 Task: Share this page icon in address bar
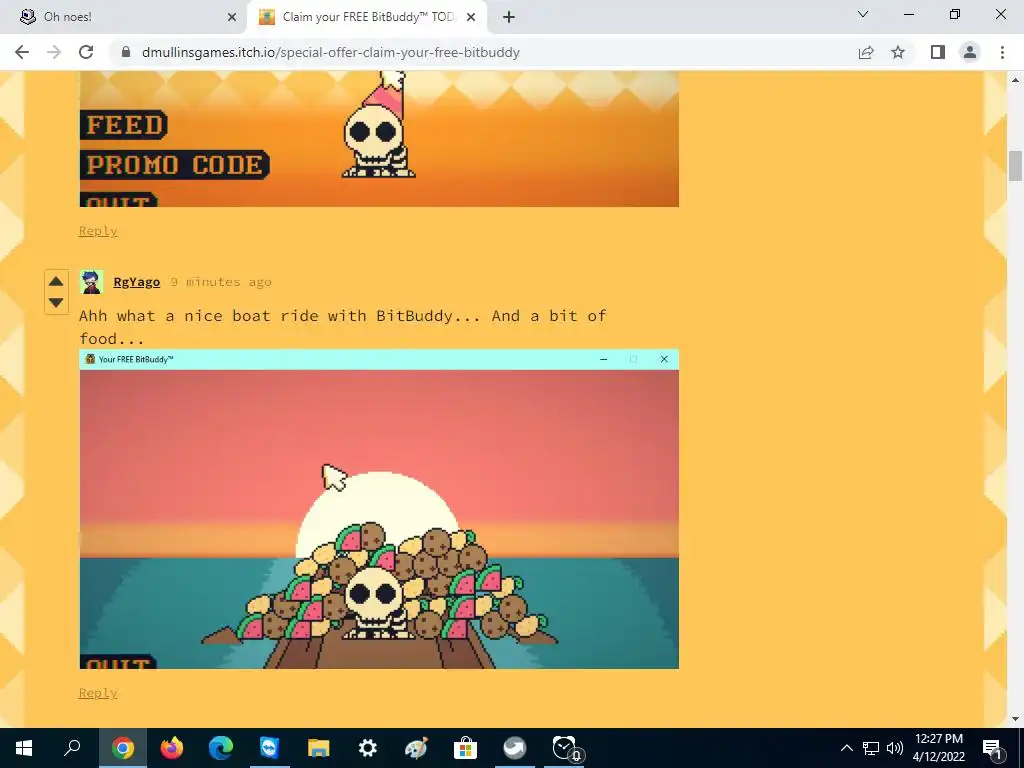866,52
